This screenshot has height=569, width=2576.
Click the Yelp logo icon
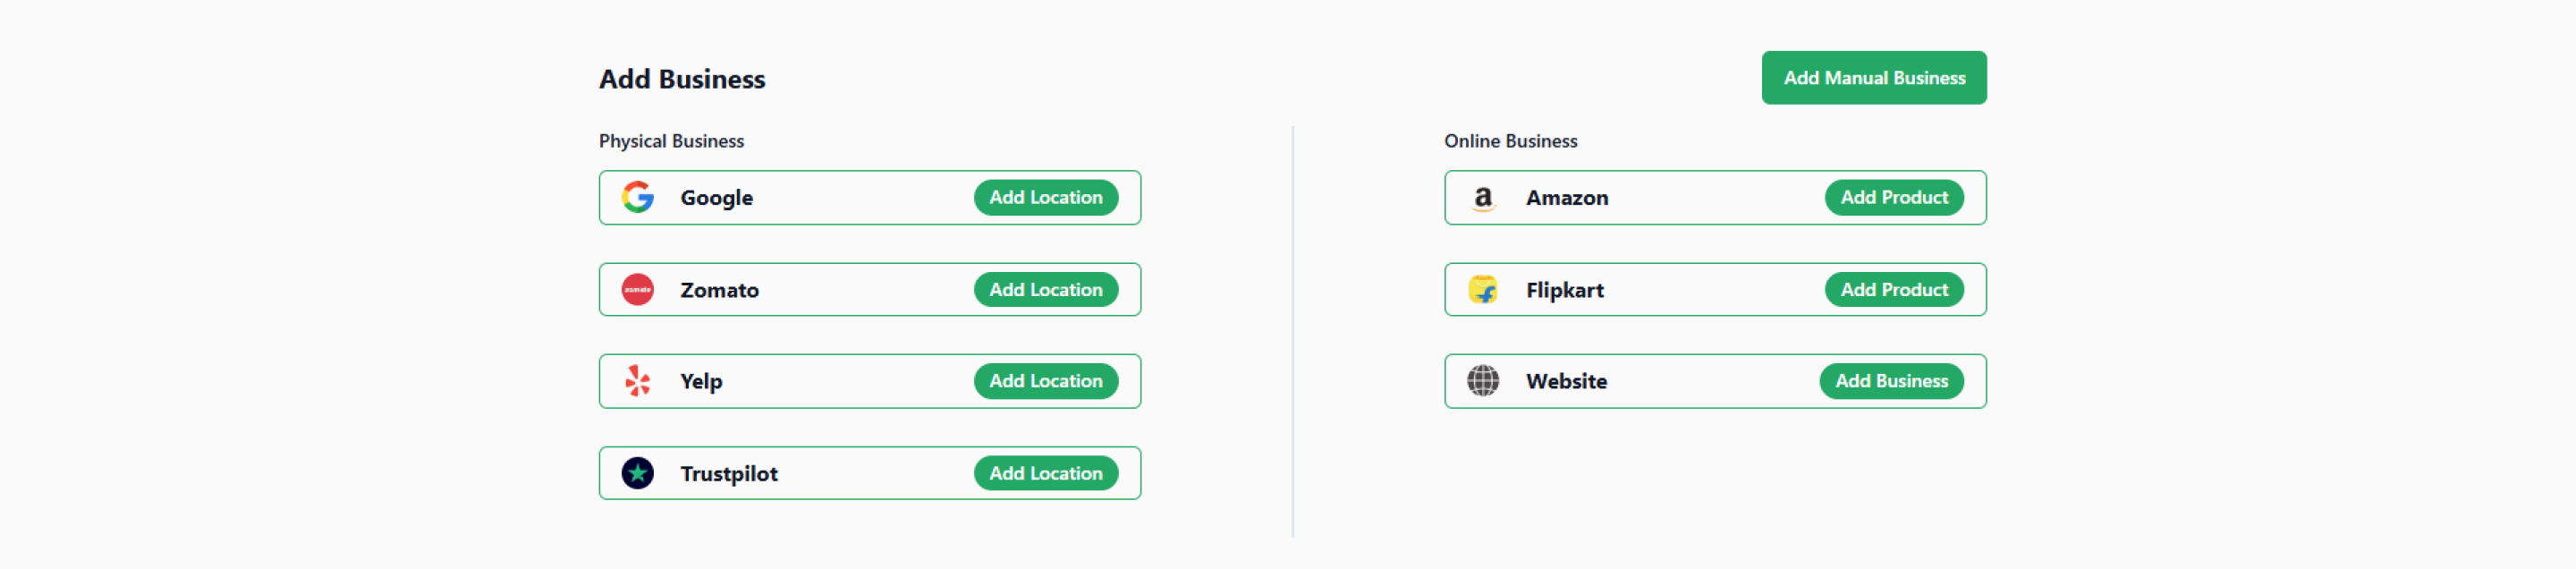tap(637, 381)
